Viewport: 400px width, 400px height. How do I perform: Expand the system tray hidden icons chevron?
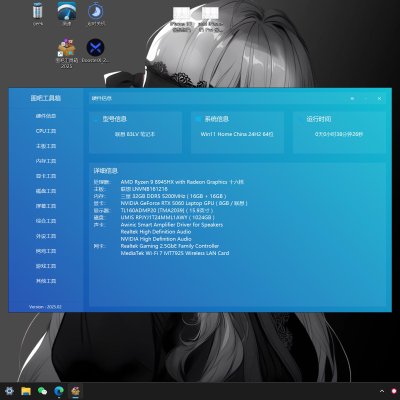click(382, 391)
